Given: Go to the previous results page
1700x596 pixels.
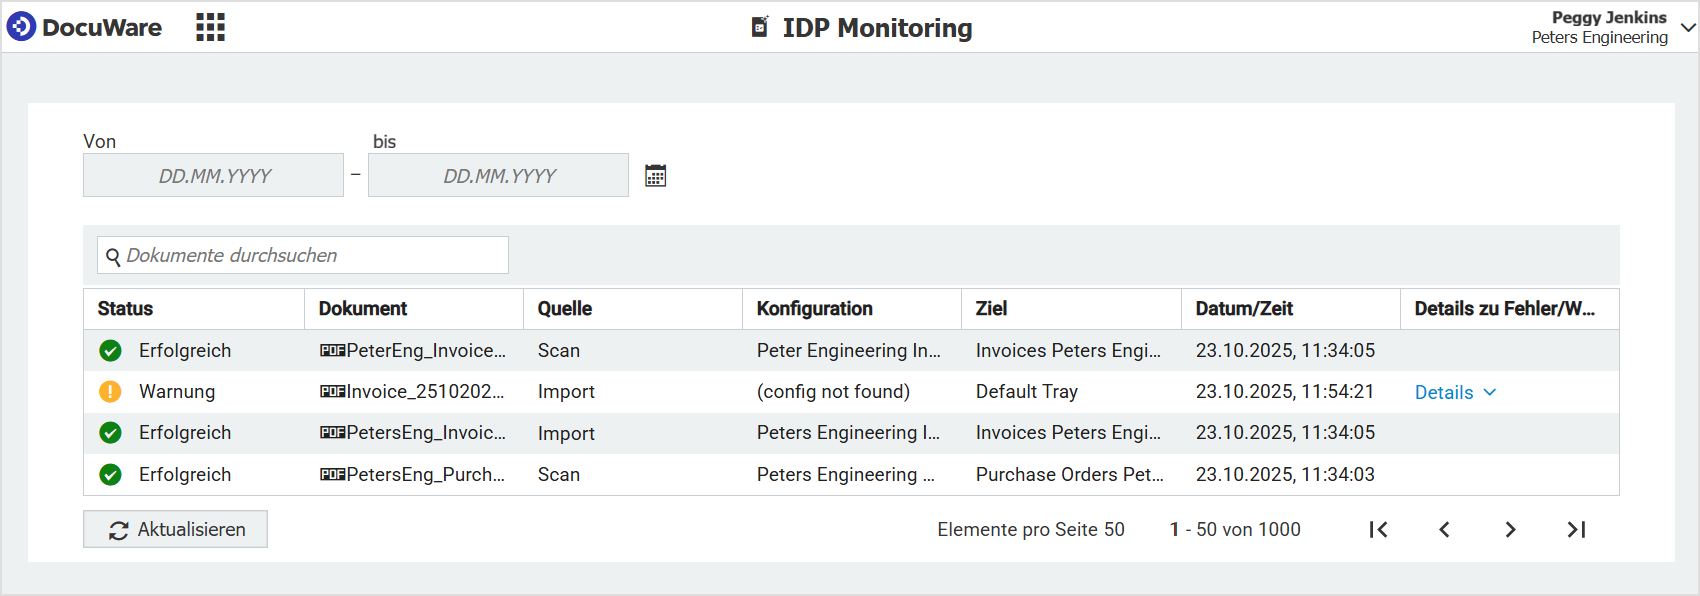Looking at the screenshot, I should 1444,530.
